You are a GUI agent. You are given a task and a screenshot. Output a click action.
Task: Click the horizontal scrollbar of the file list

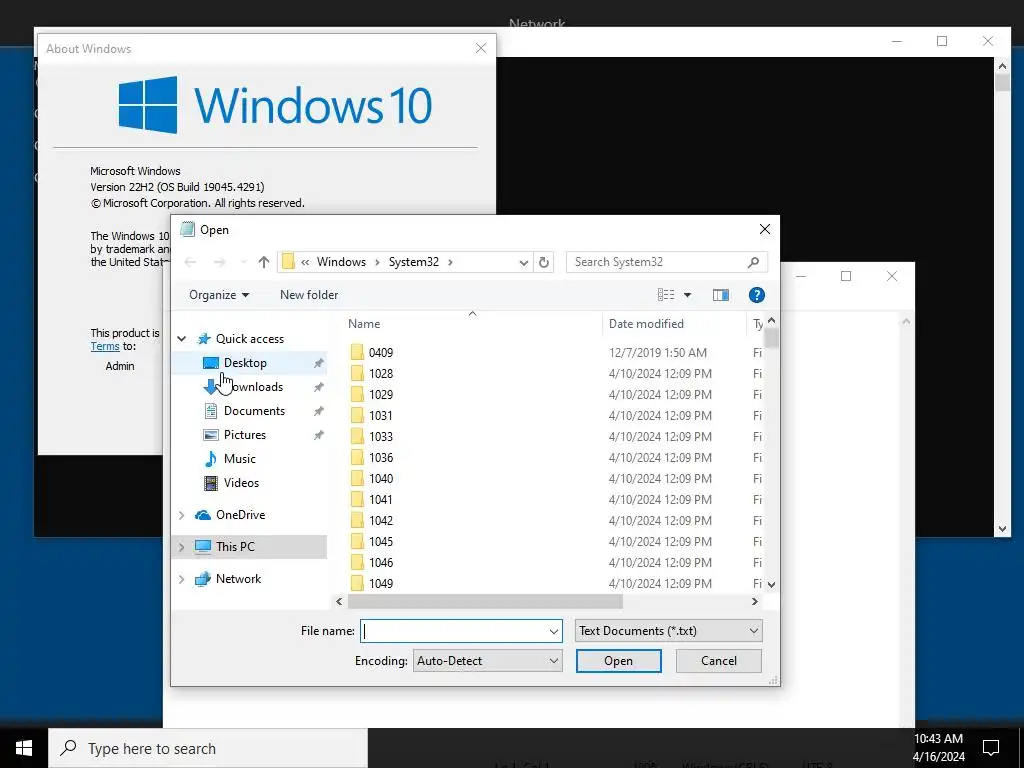tap(485, 601)
